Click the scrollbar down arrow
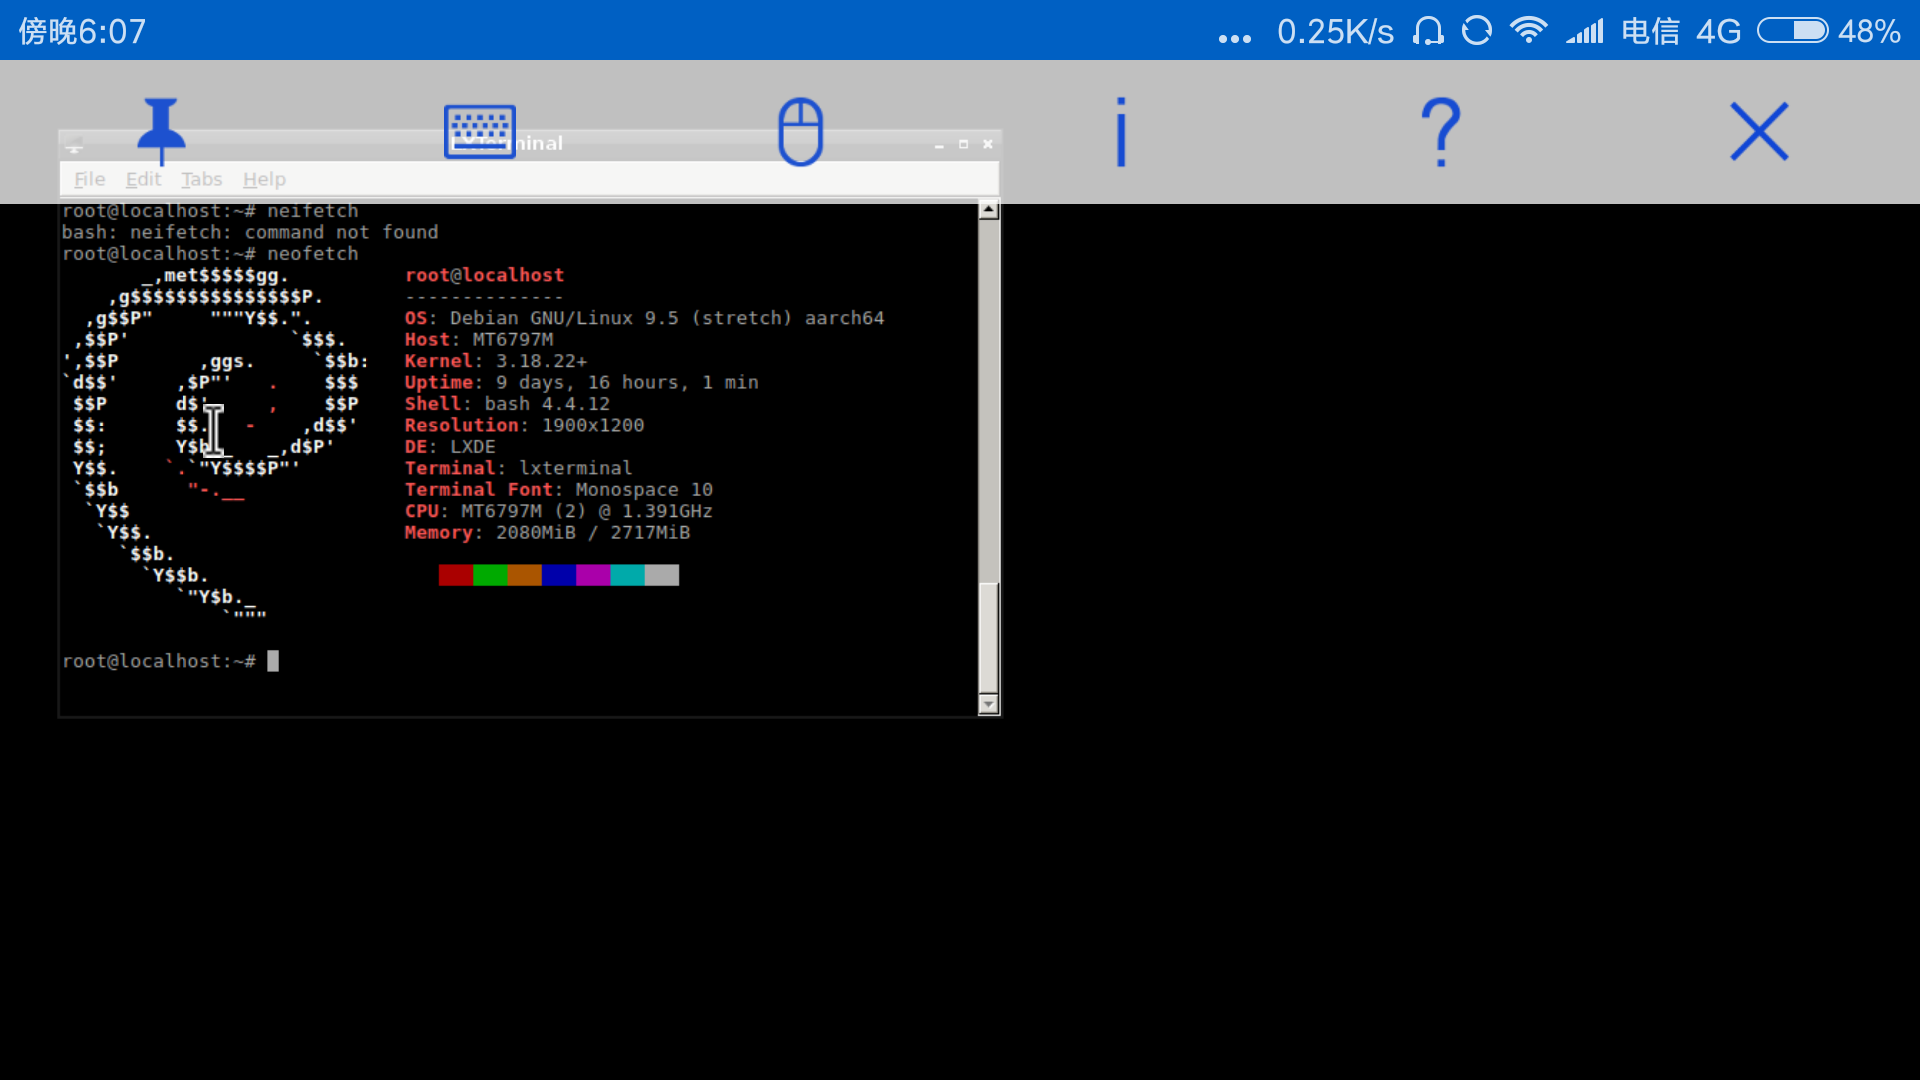Viewport: 1920px width, 1080px height. (x=988, y=704)
